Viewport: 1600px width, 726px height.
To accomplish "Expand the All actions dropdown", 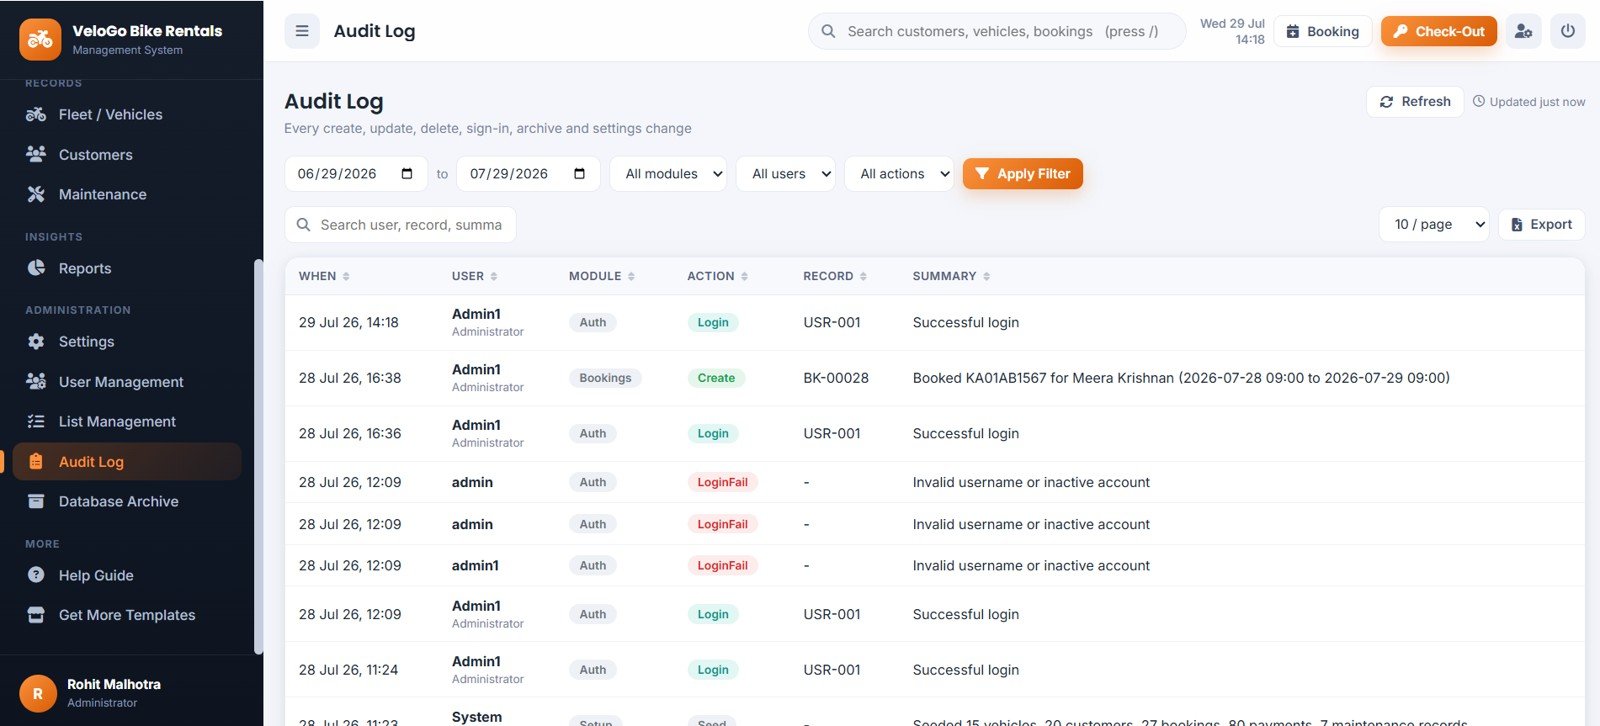I will point(899,174).
